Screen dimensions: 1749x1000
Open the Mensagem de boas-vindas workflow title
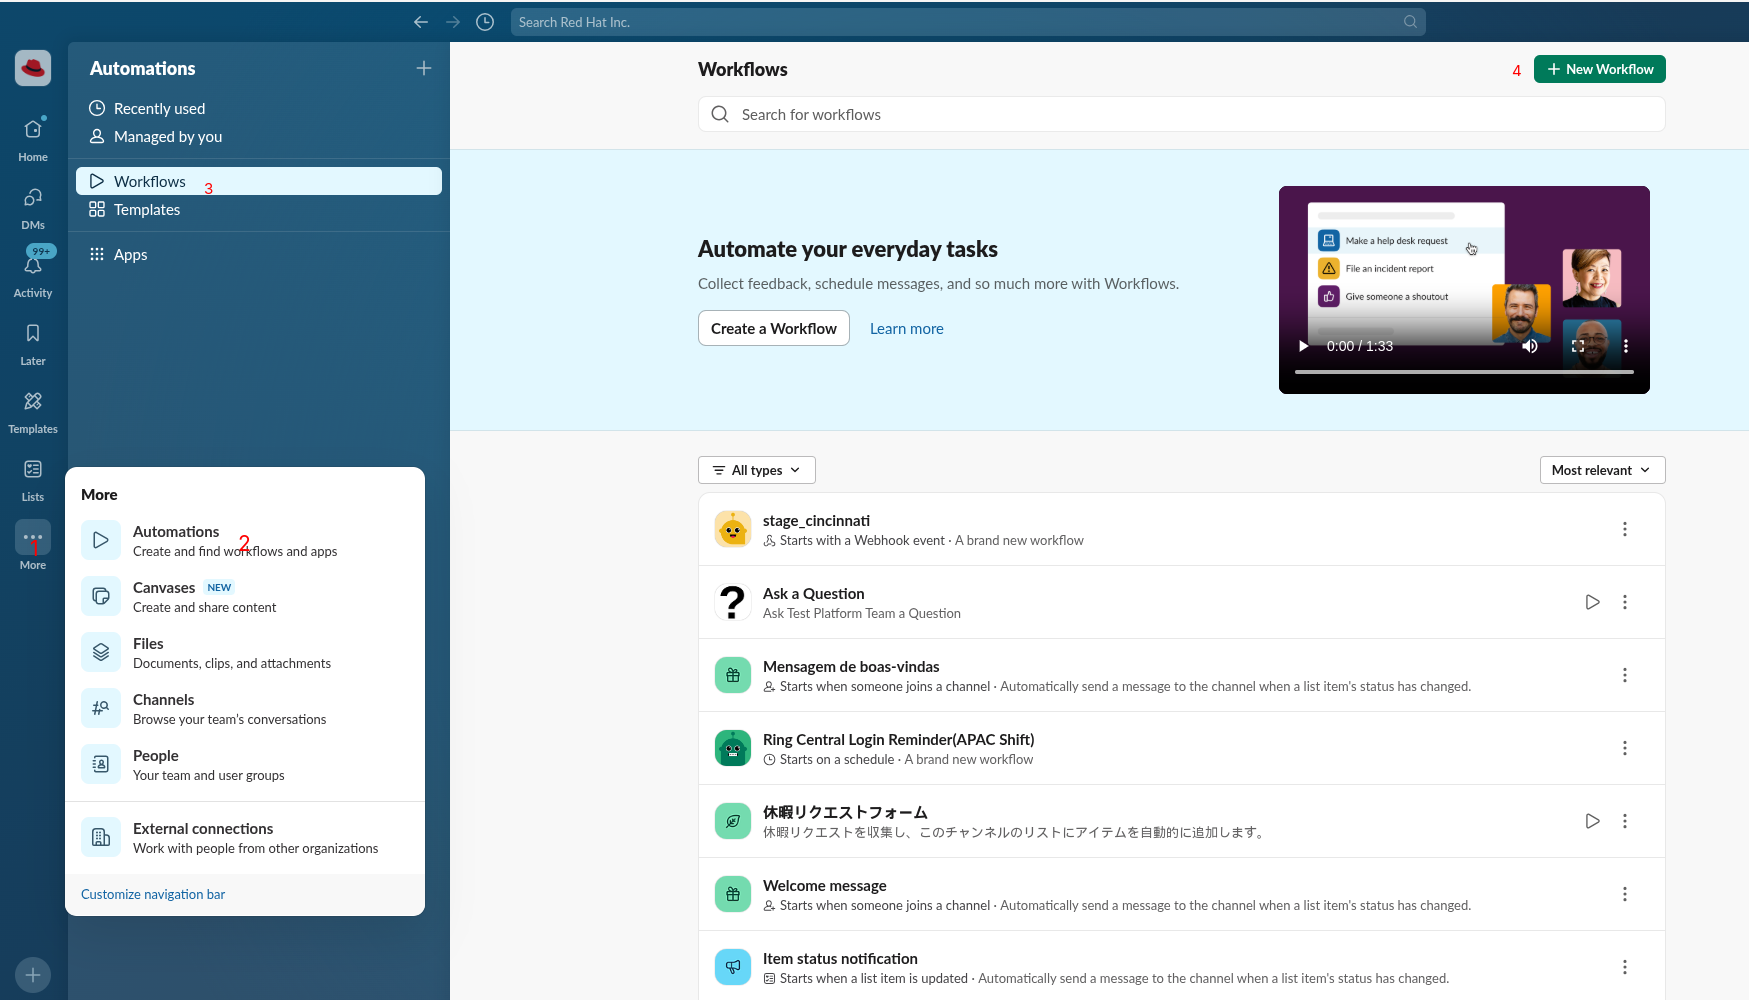point(851,666)
